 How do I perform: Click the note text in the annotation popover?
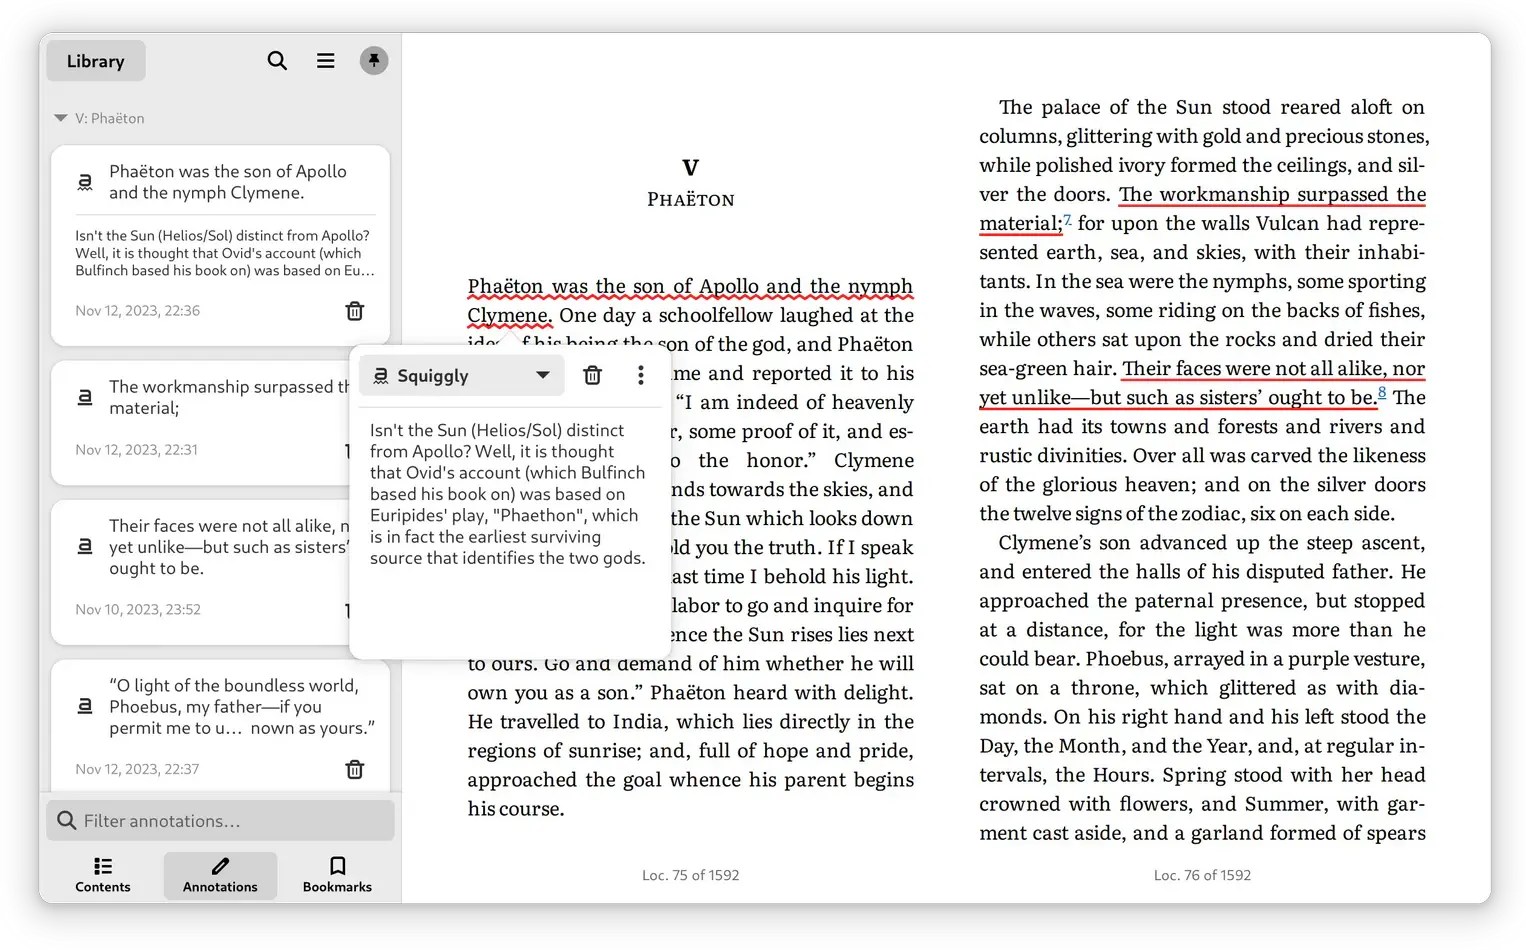pos(508,494)
